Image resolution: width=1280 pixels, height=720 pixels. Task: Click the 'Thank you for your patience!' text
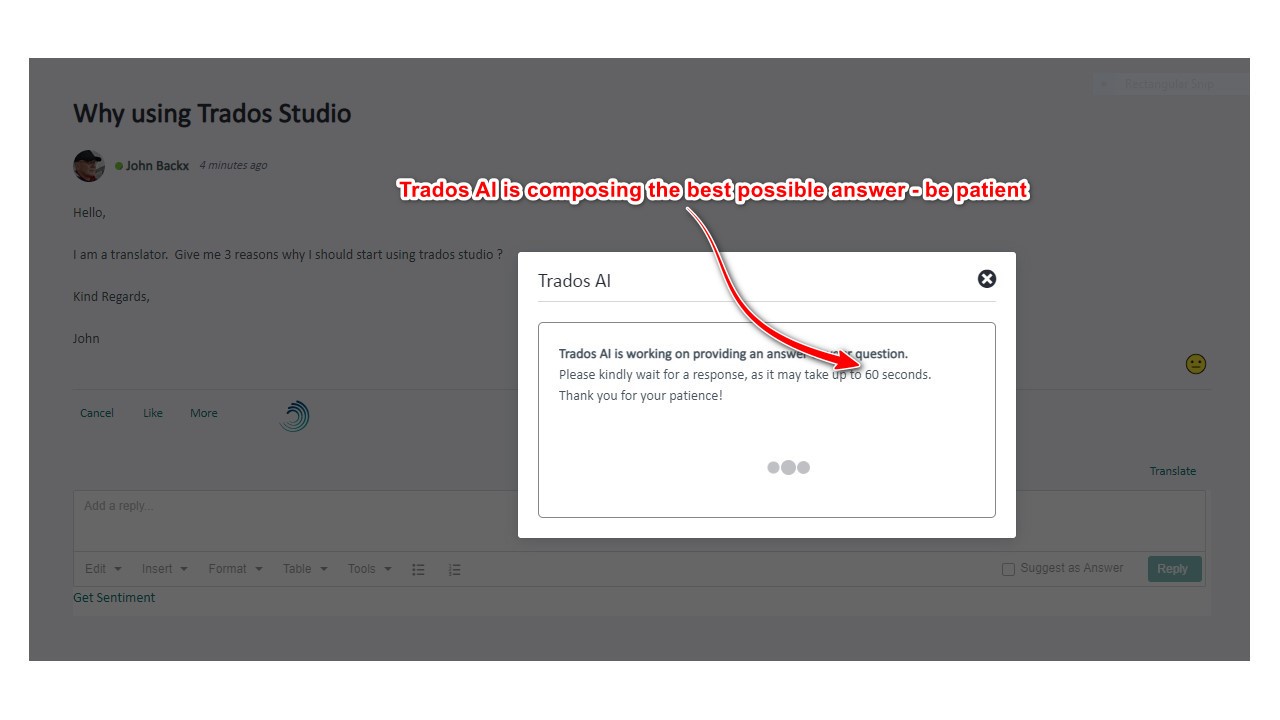click(641, 396)
